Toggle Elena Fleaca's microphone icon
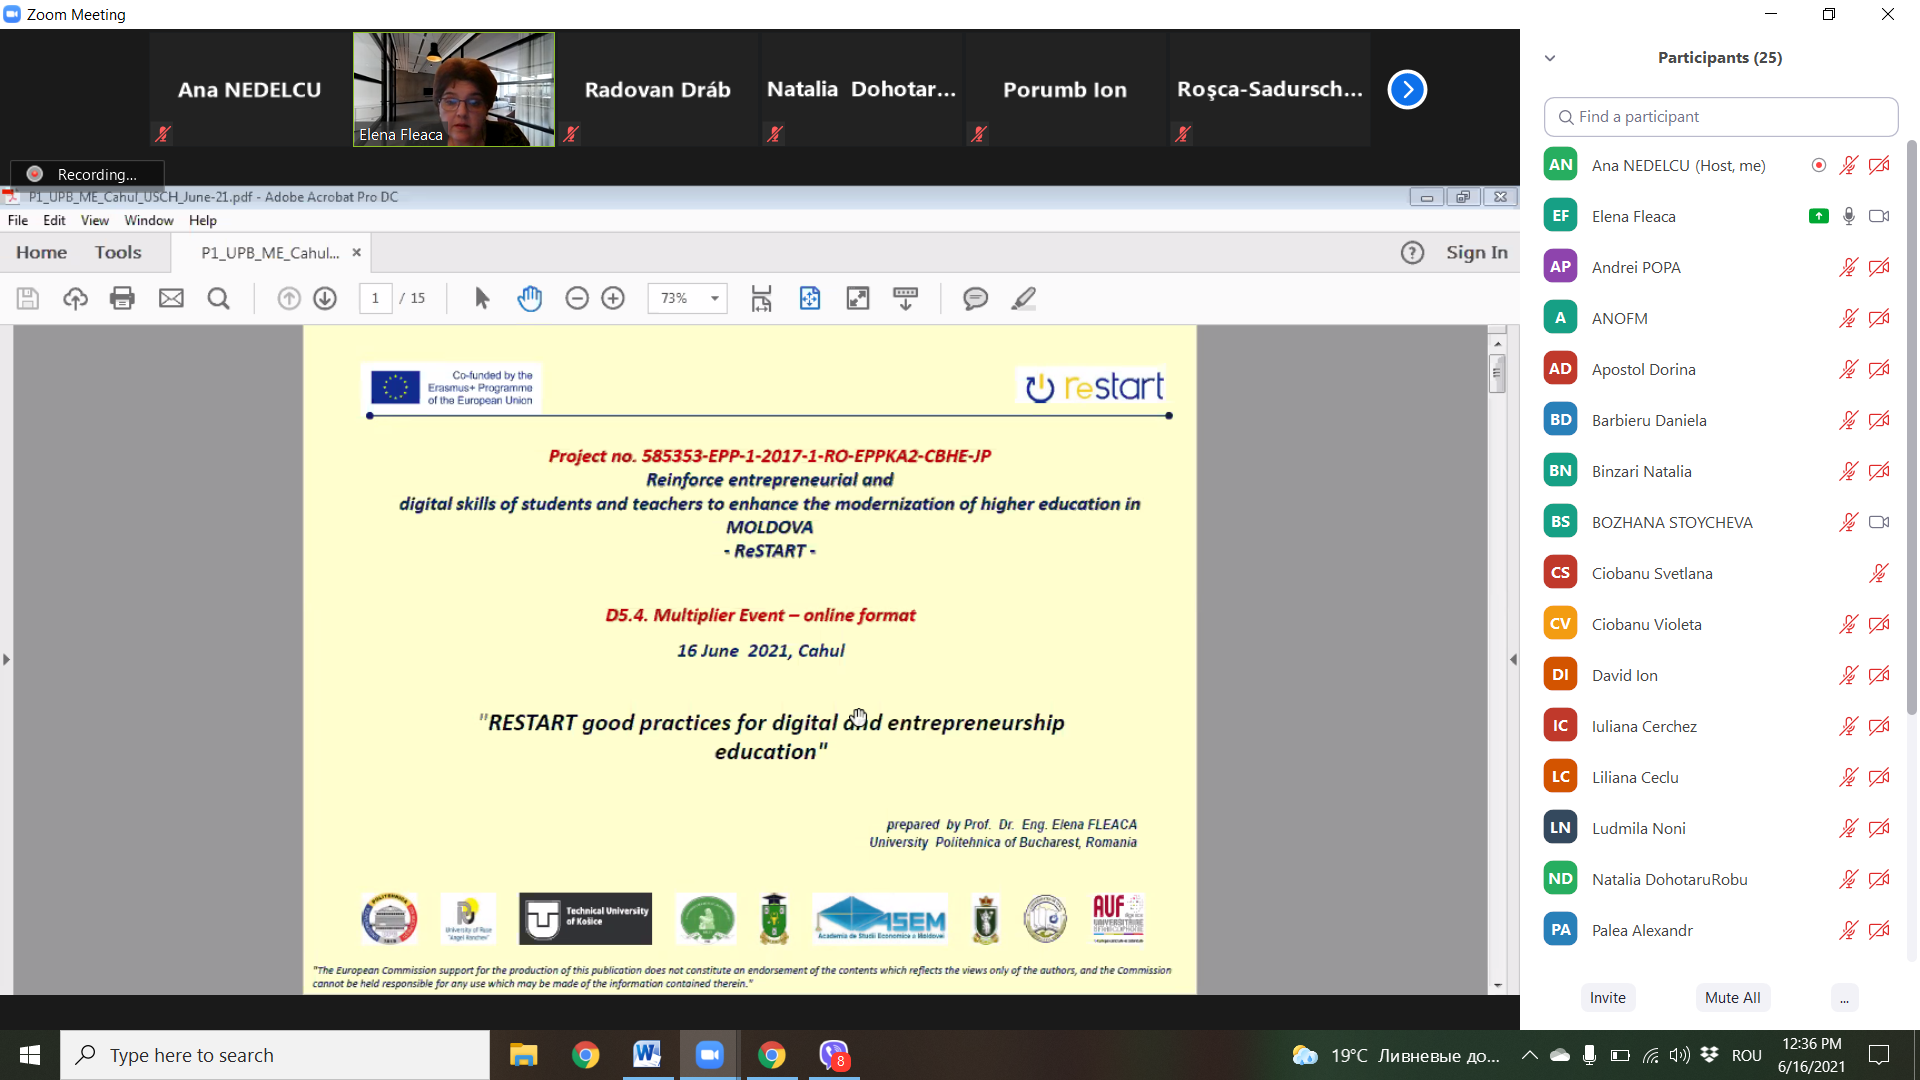1920x1080 pixels. coord(1849,216)
